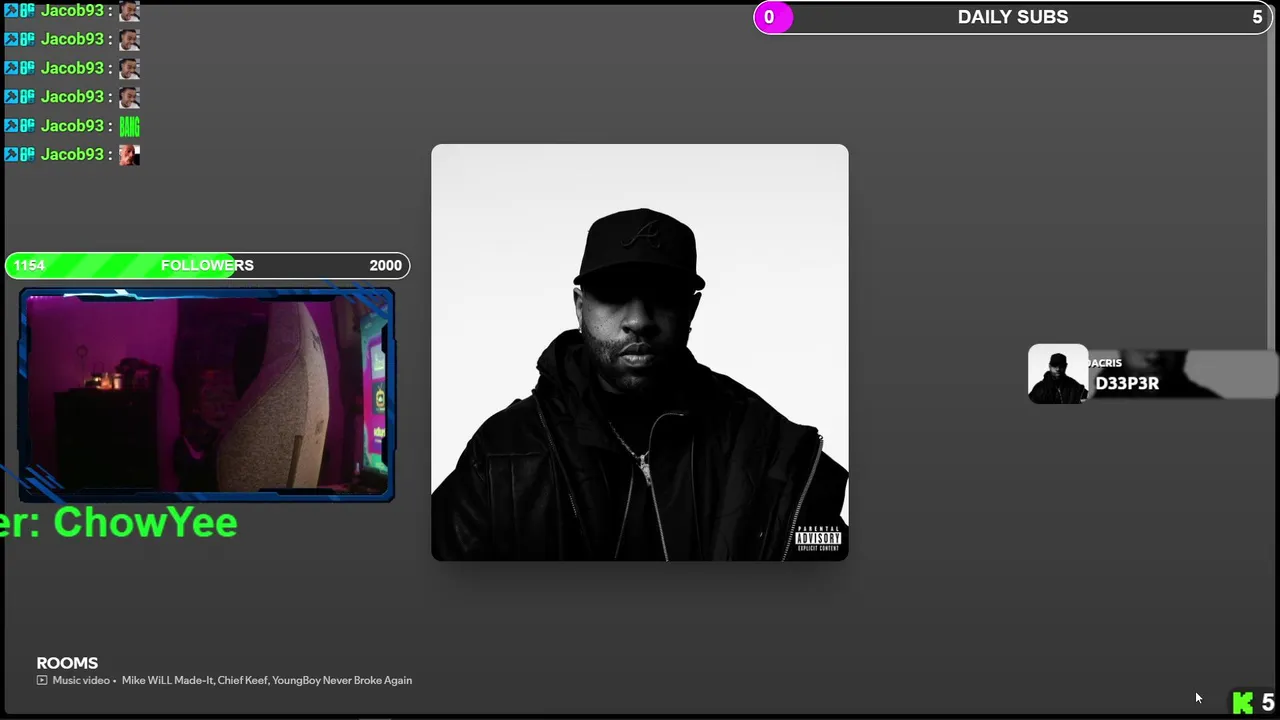1280x720 pixels.
Task: Click the OG badge on the last chat message
Action: 28,155
